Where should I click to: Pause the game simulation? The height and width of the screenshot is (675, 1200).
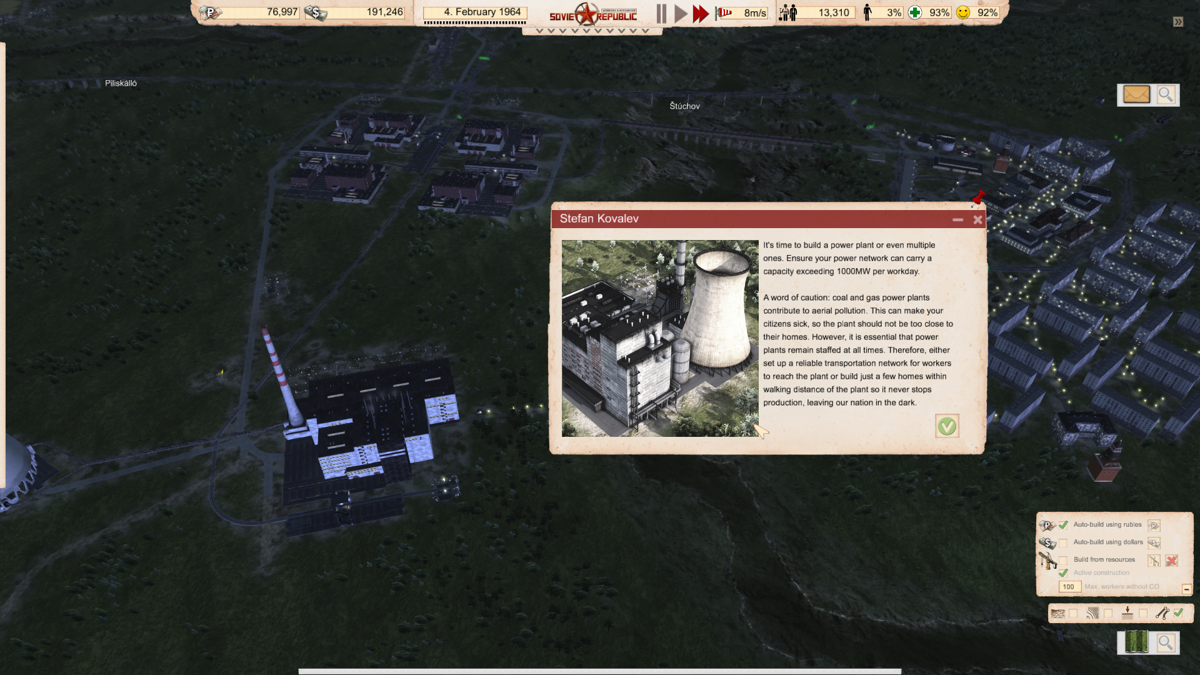(x=661, y=13)
